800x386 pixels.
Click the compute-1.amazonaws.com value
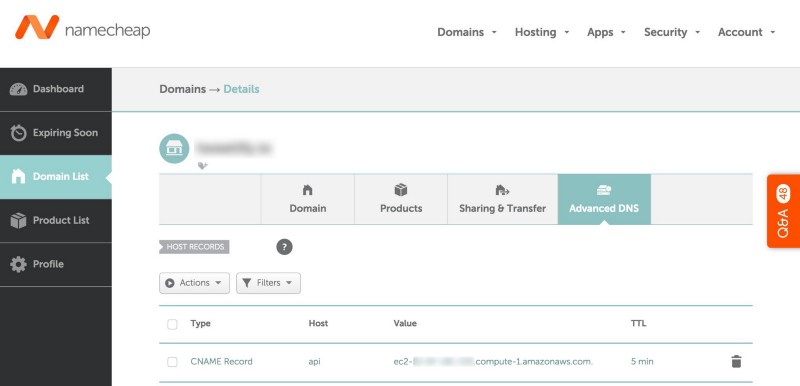pyautogui.click(x=493, y=362)
